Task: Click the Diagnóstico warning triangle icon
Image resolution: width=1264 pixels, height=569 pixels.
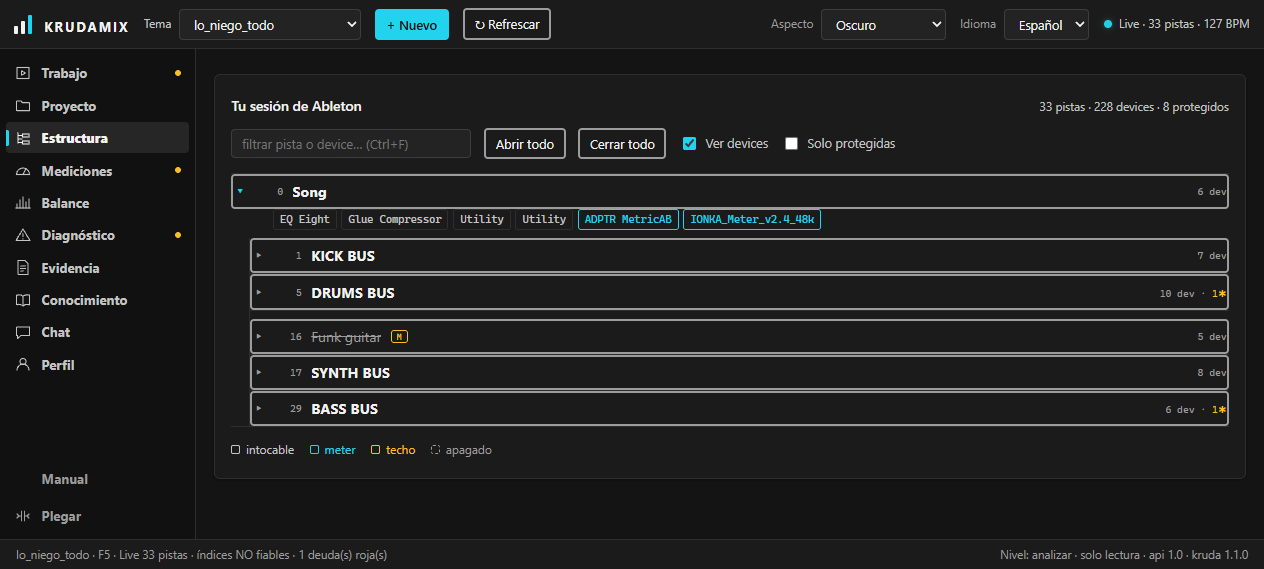Action: (23, 235)
